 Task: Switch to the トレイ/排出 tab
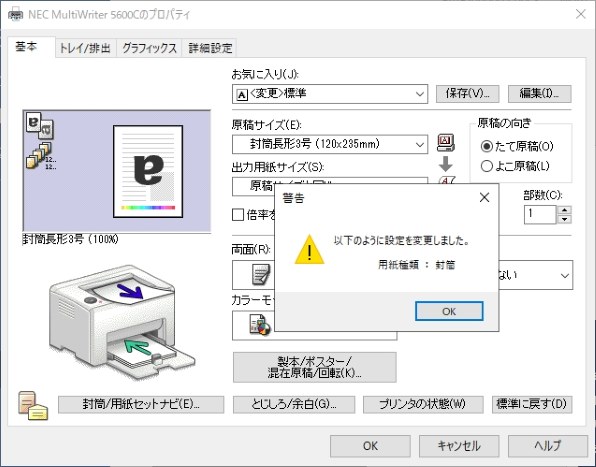point(86,48)
